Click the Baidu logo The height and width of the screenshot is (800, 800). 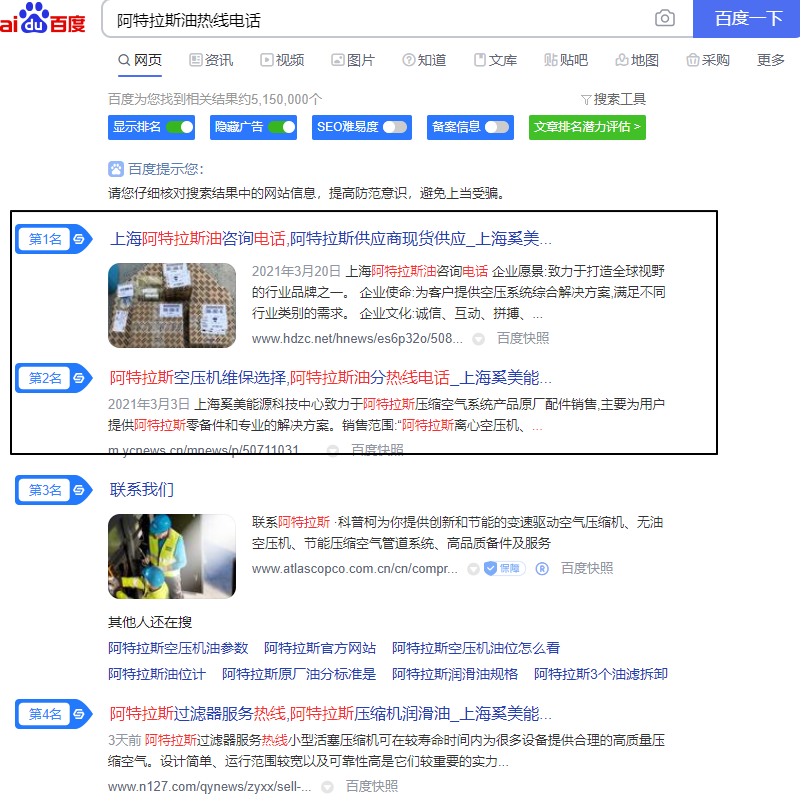(42, 18)
